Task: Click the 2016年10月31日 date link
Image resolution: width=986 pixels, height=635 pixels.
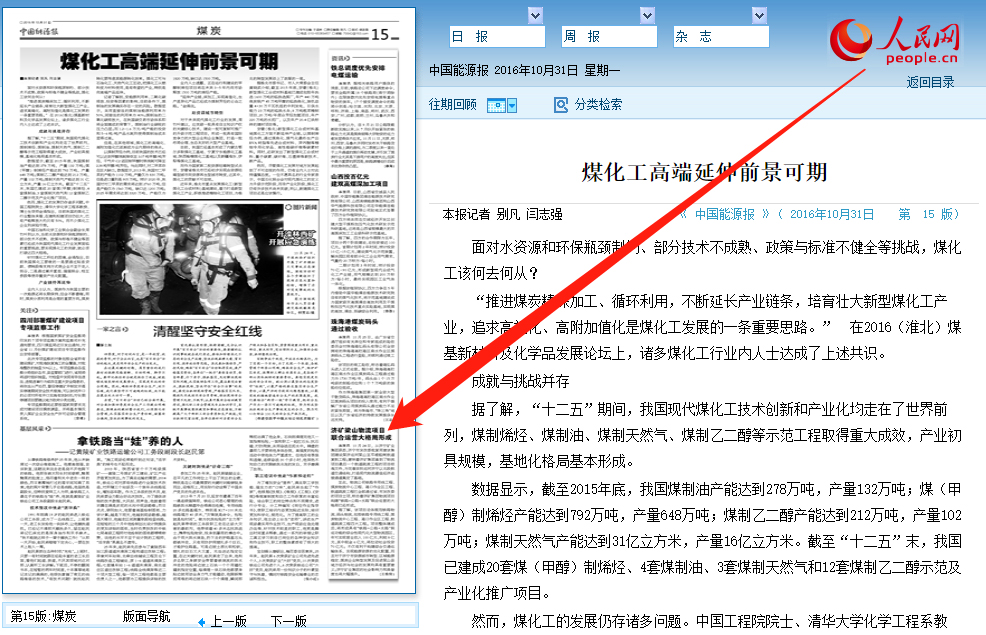Action: (x=831, y=214)
